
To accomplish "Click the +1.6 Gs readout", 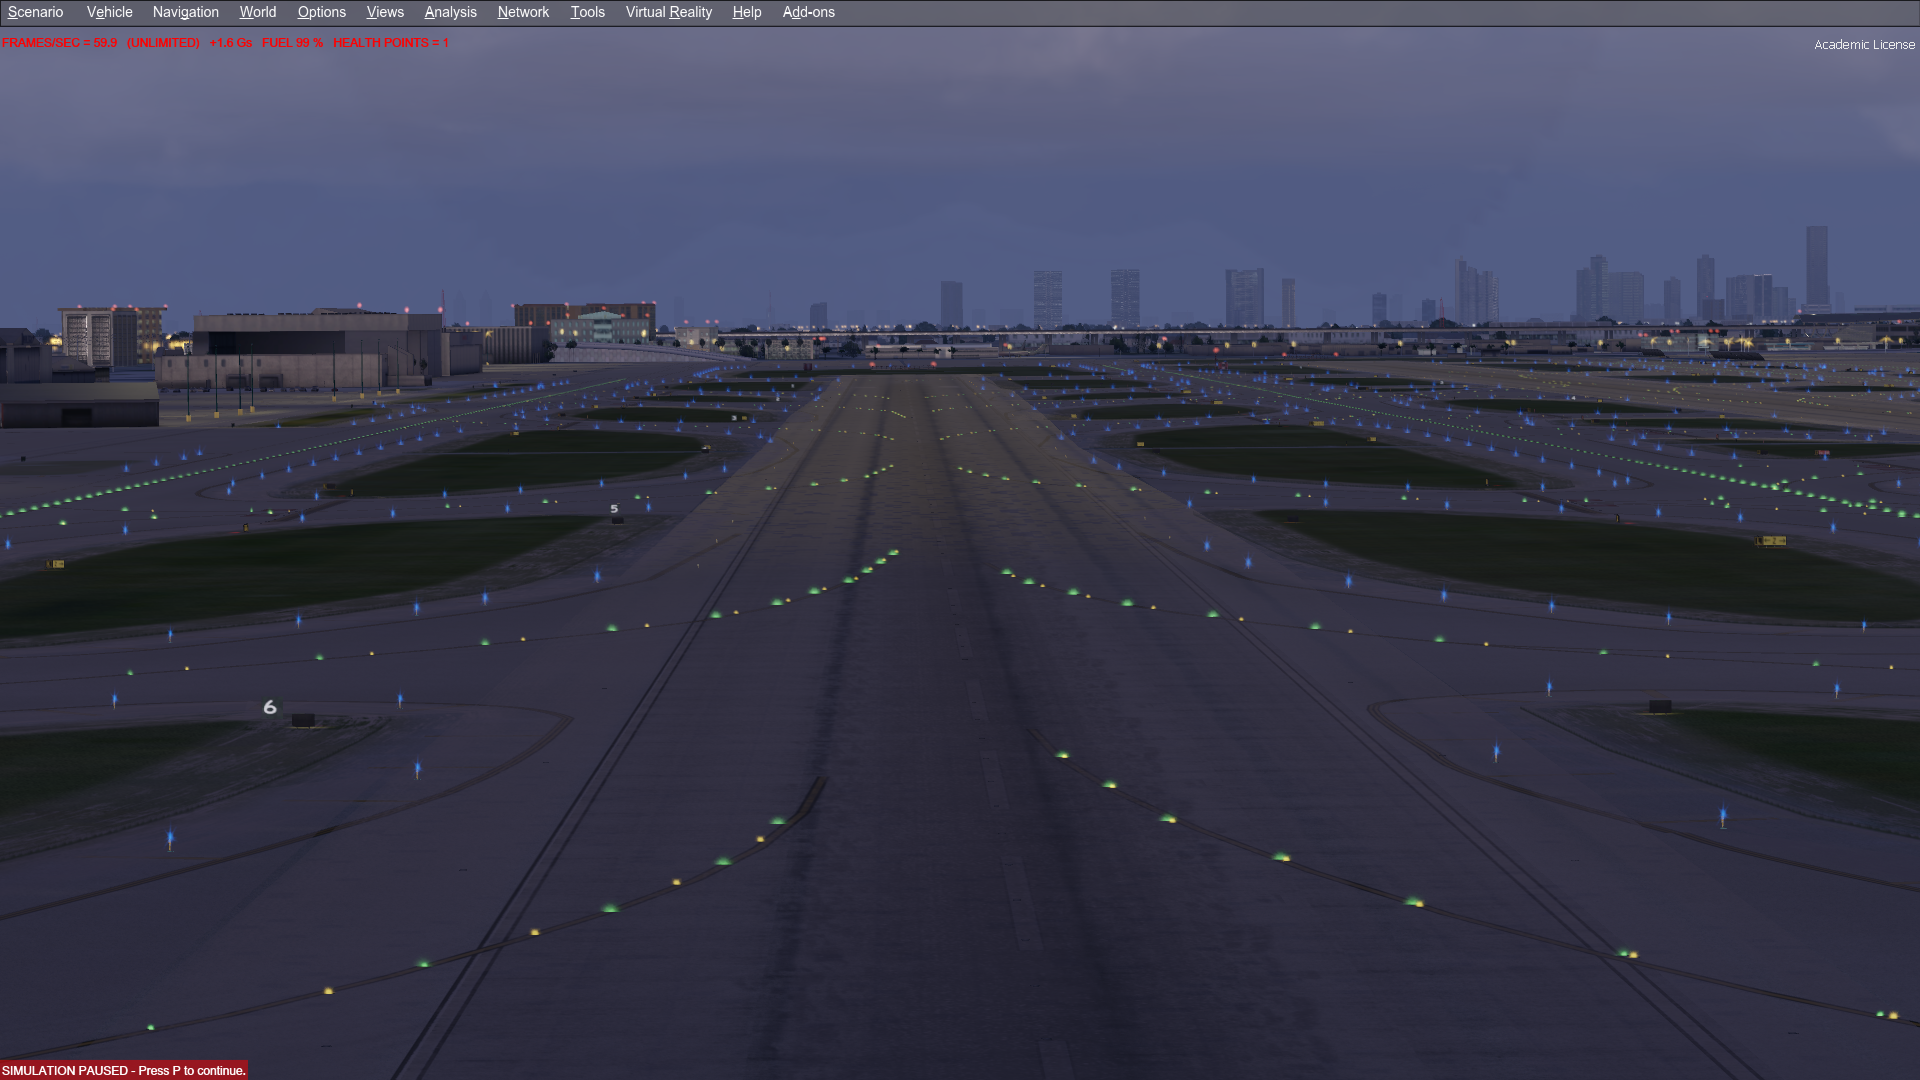I will [x=230, y=43].
